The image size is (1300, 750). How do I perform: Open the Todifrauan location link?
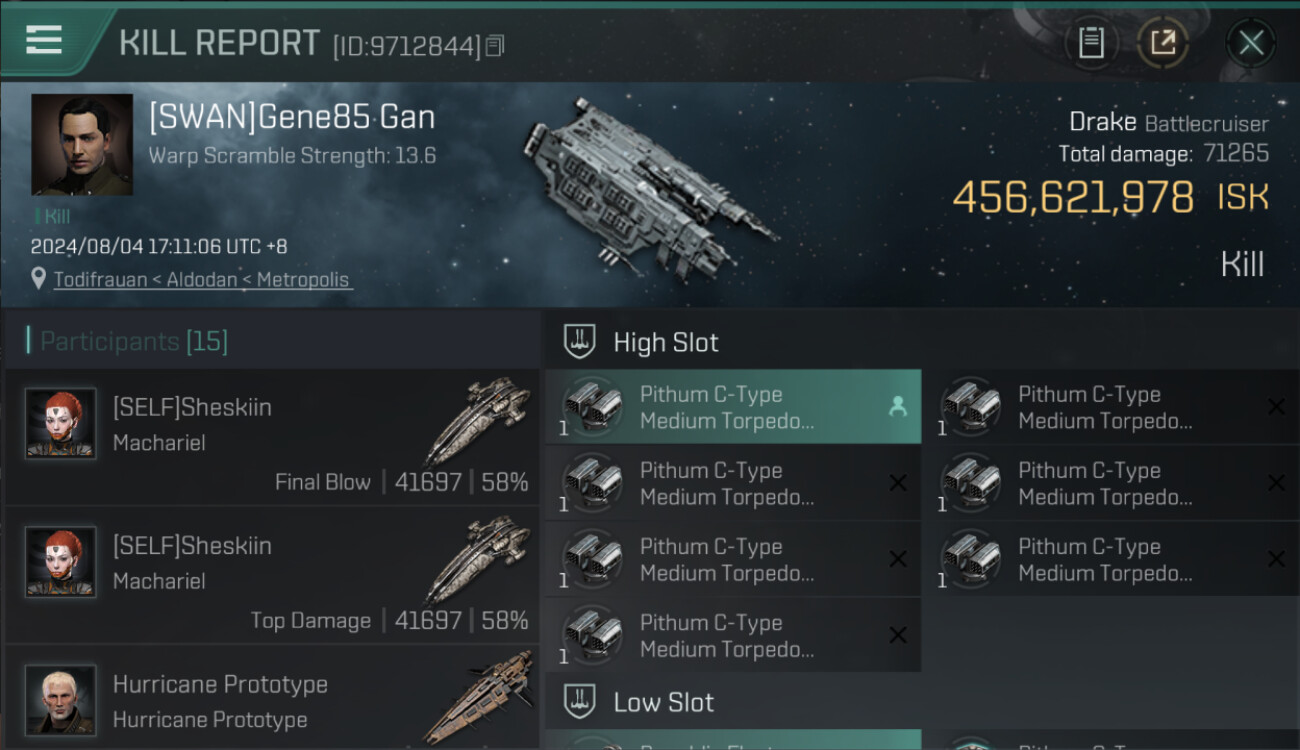pos(201,279)
